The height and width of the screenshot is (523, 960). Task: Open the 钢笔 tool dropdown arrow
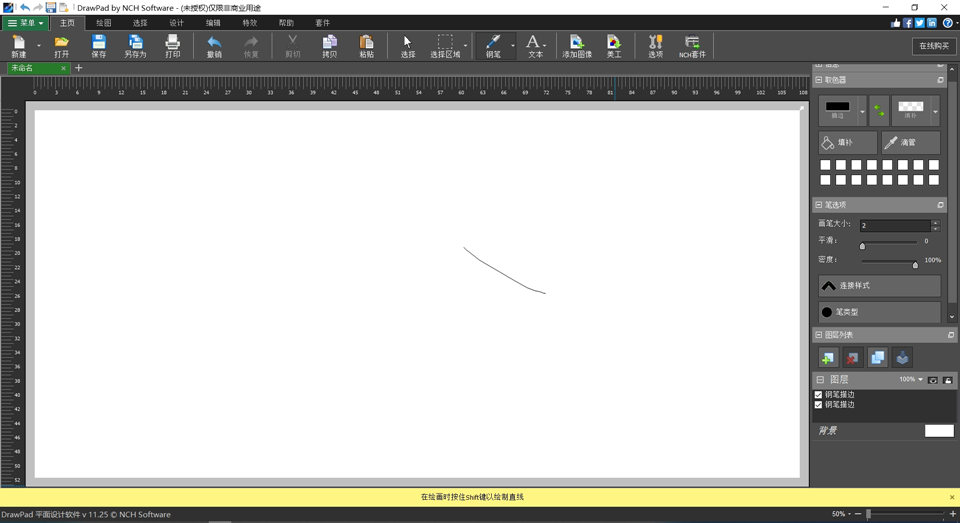click(512, 46)
